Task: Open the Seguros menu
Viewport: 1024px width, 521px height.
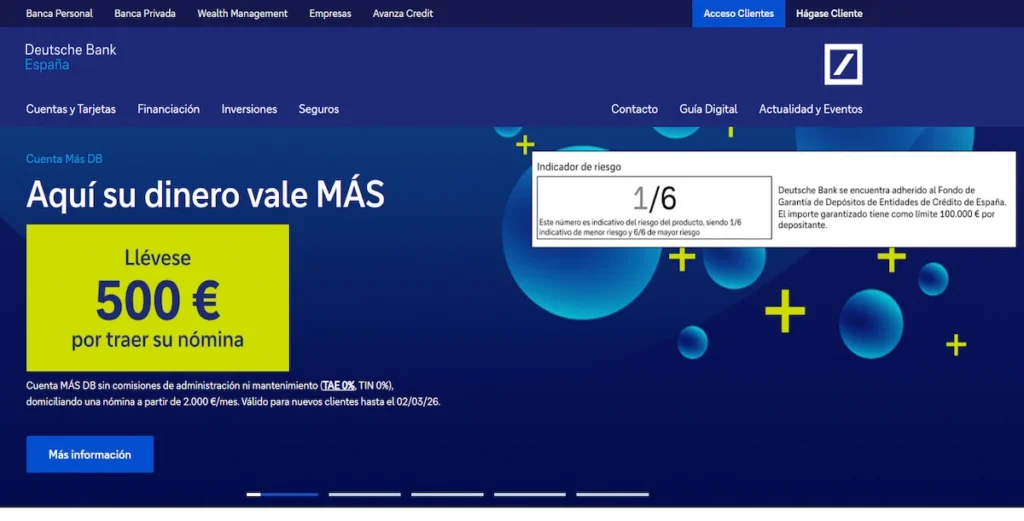Action: coord(319,109)
